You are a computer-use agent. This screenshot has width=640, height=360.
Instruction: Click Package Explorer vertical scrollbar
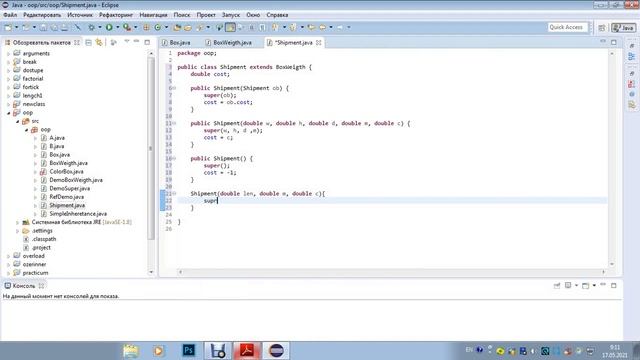point(151,148)
